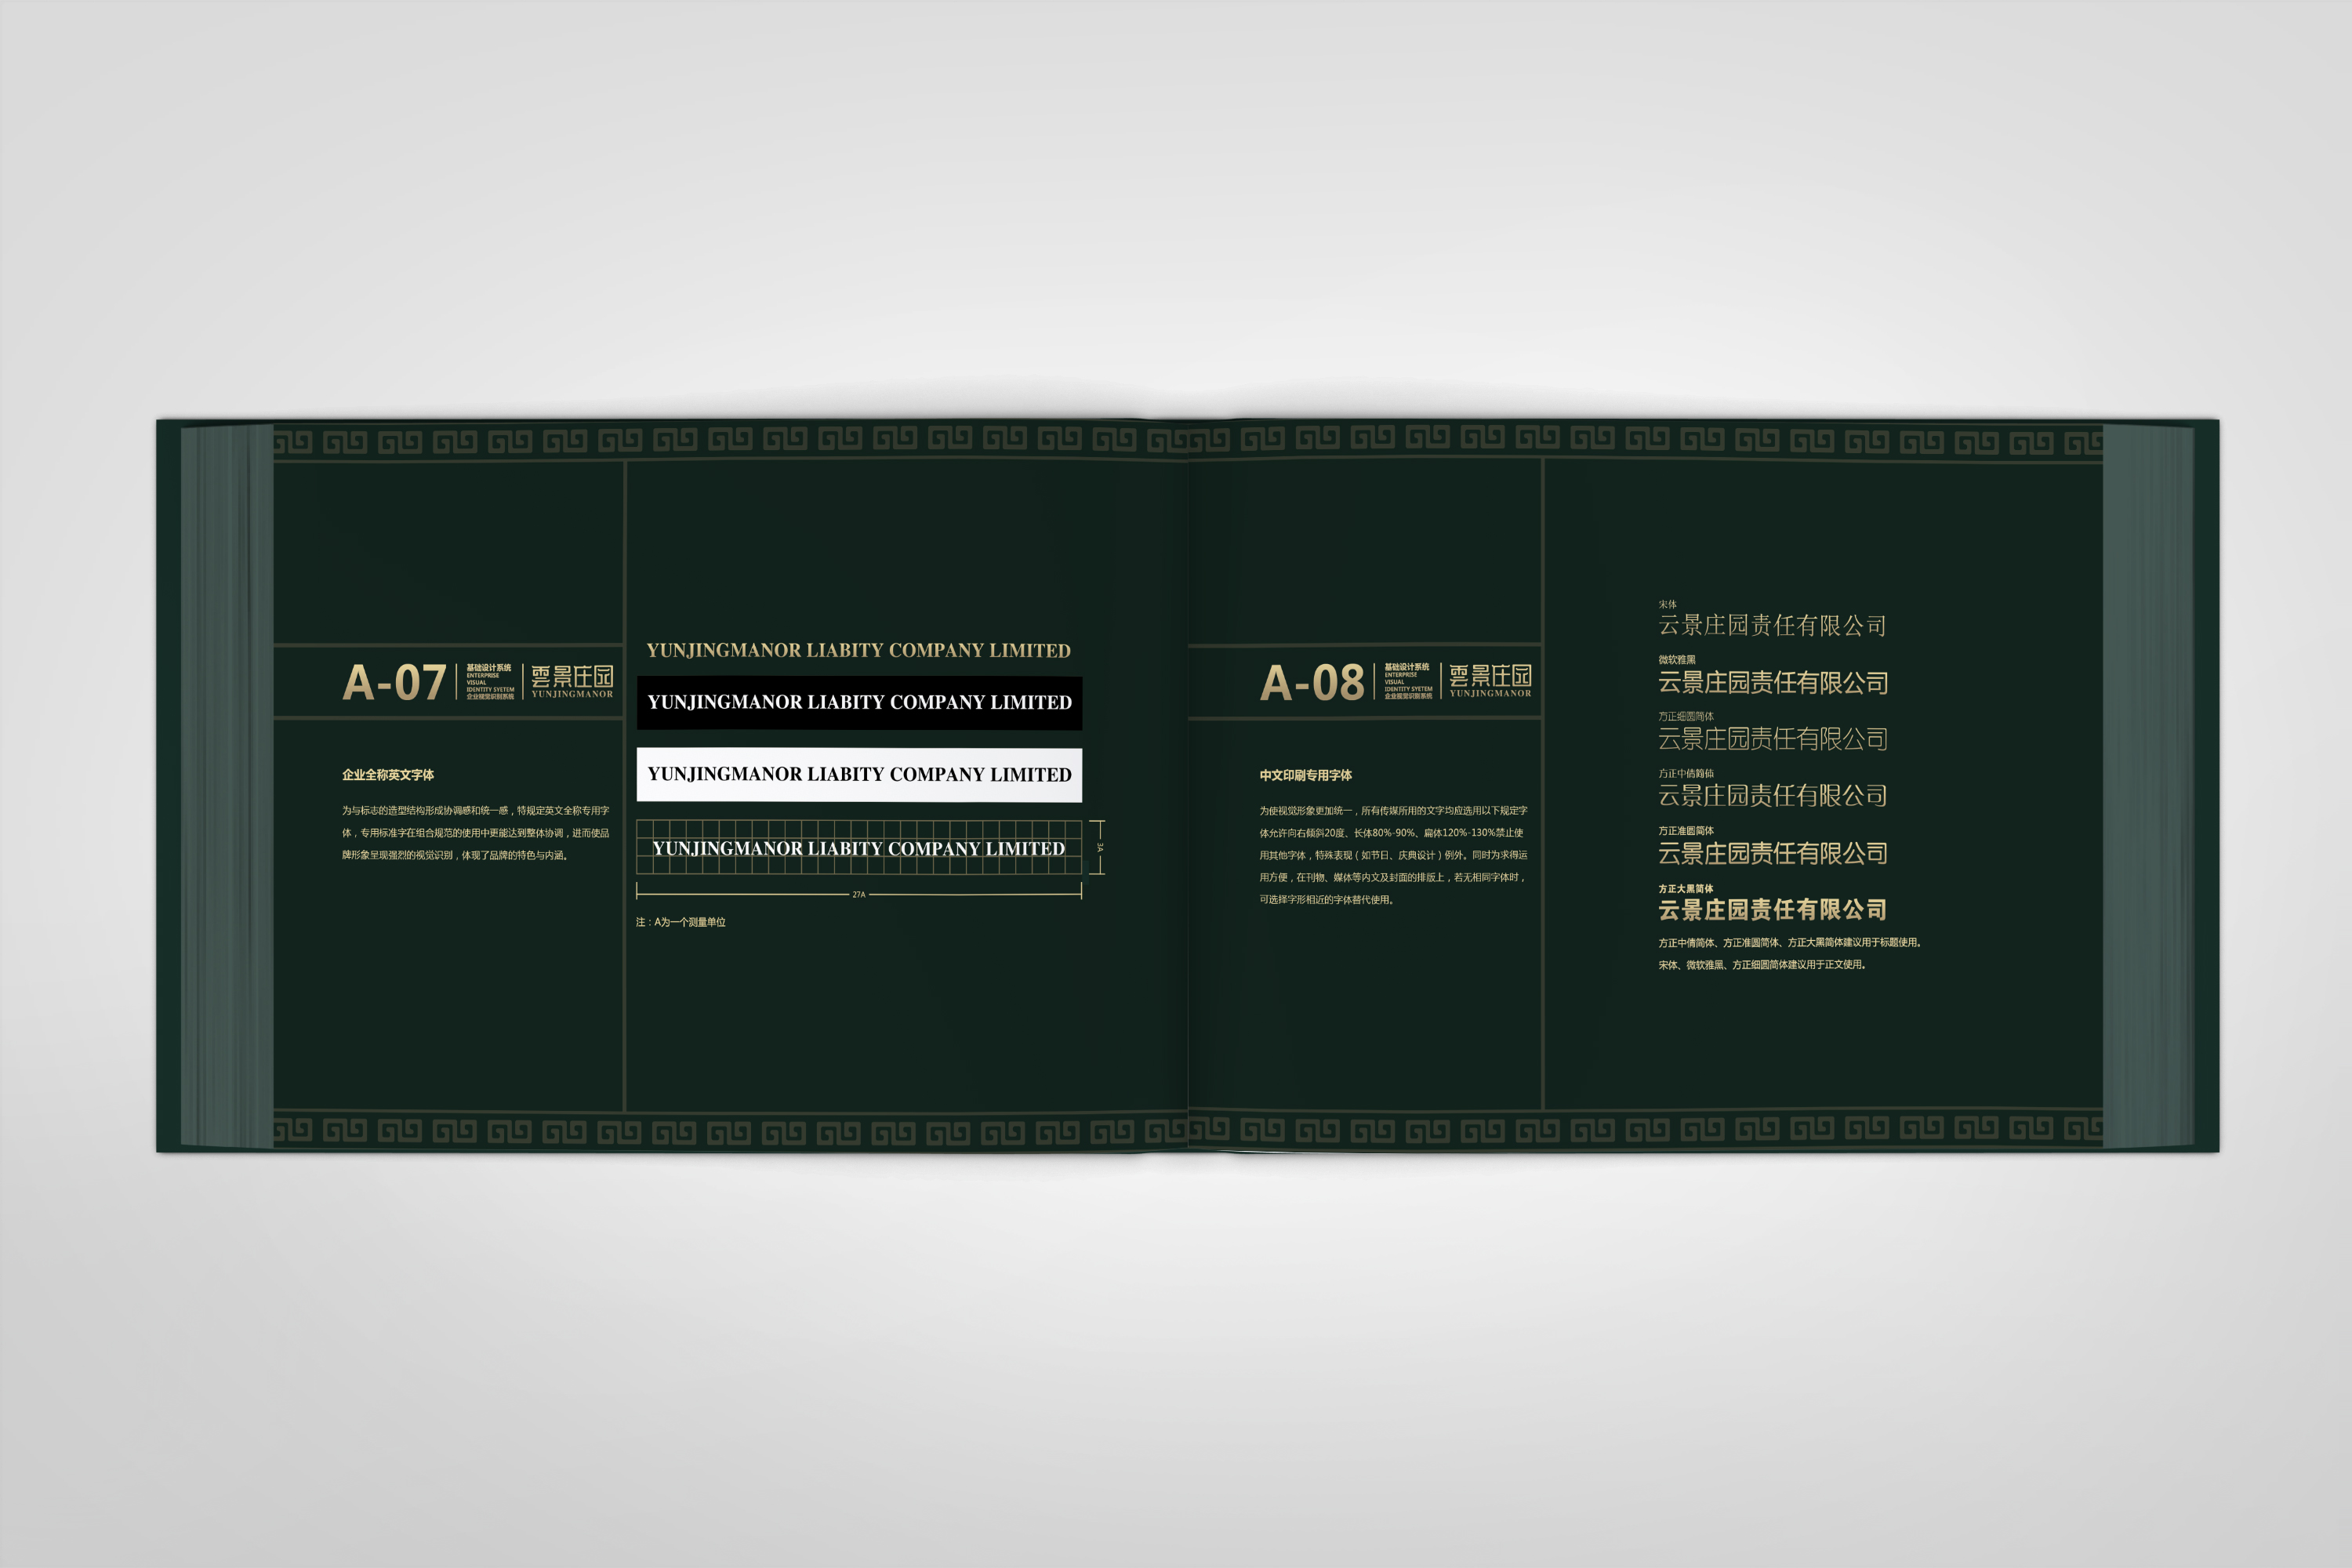The width and height of the screenshot is (2352, 1568).
Task: Click the 3A height measurement marker
Action: (1098, 848)
